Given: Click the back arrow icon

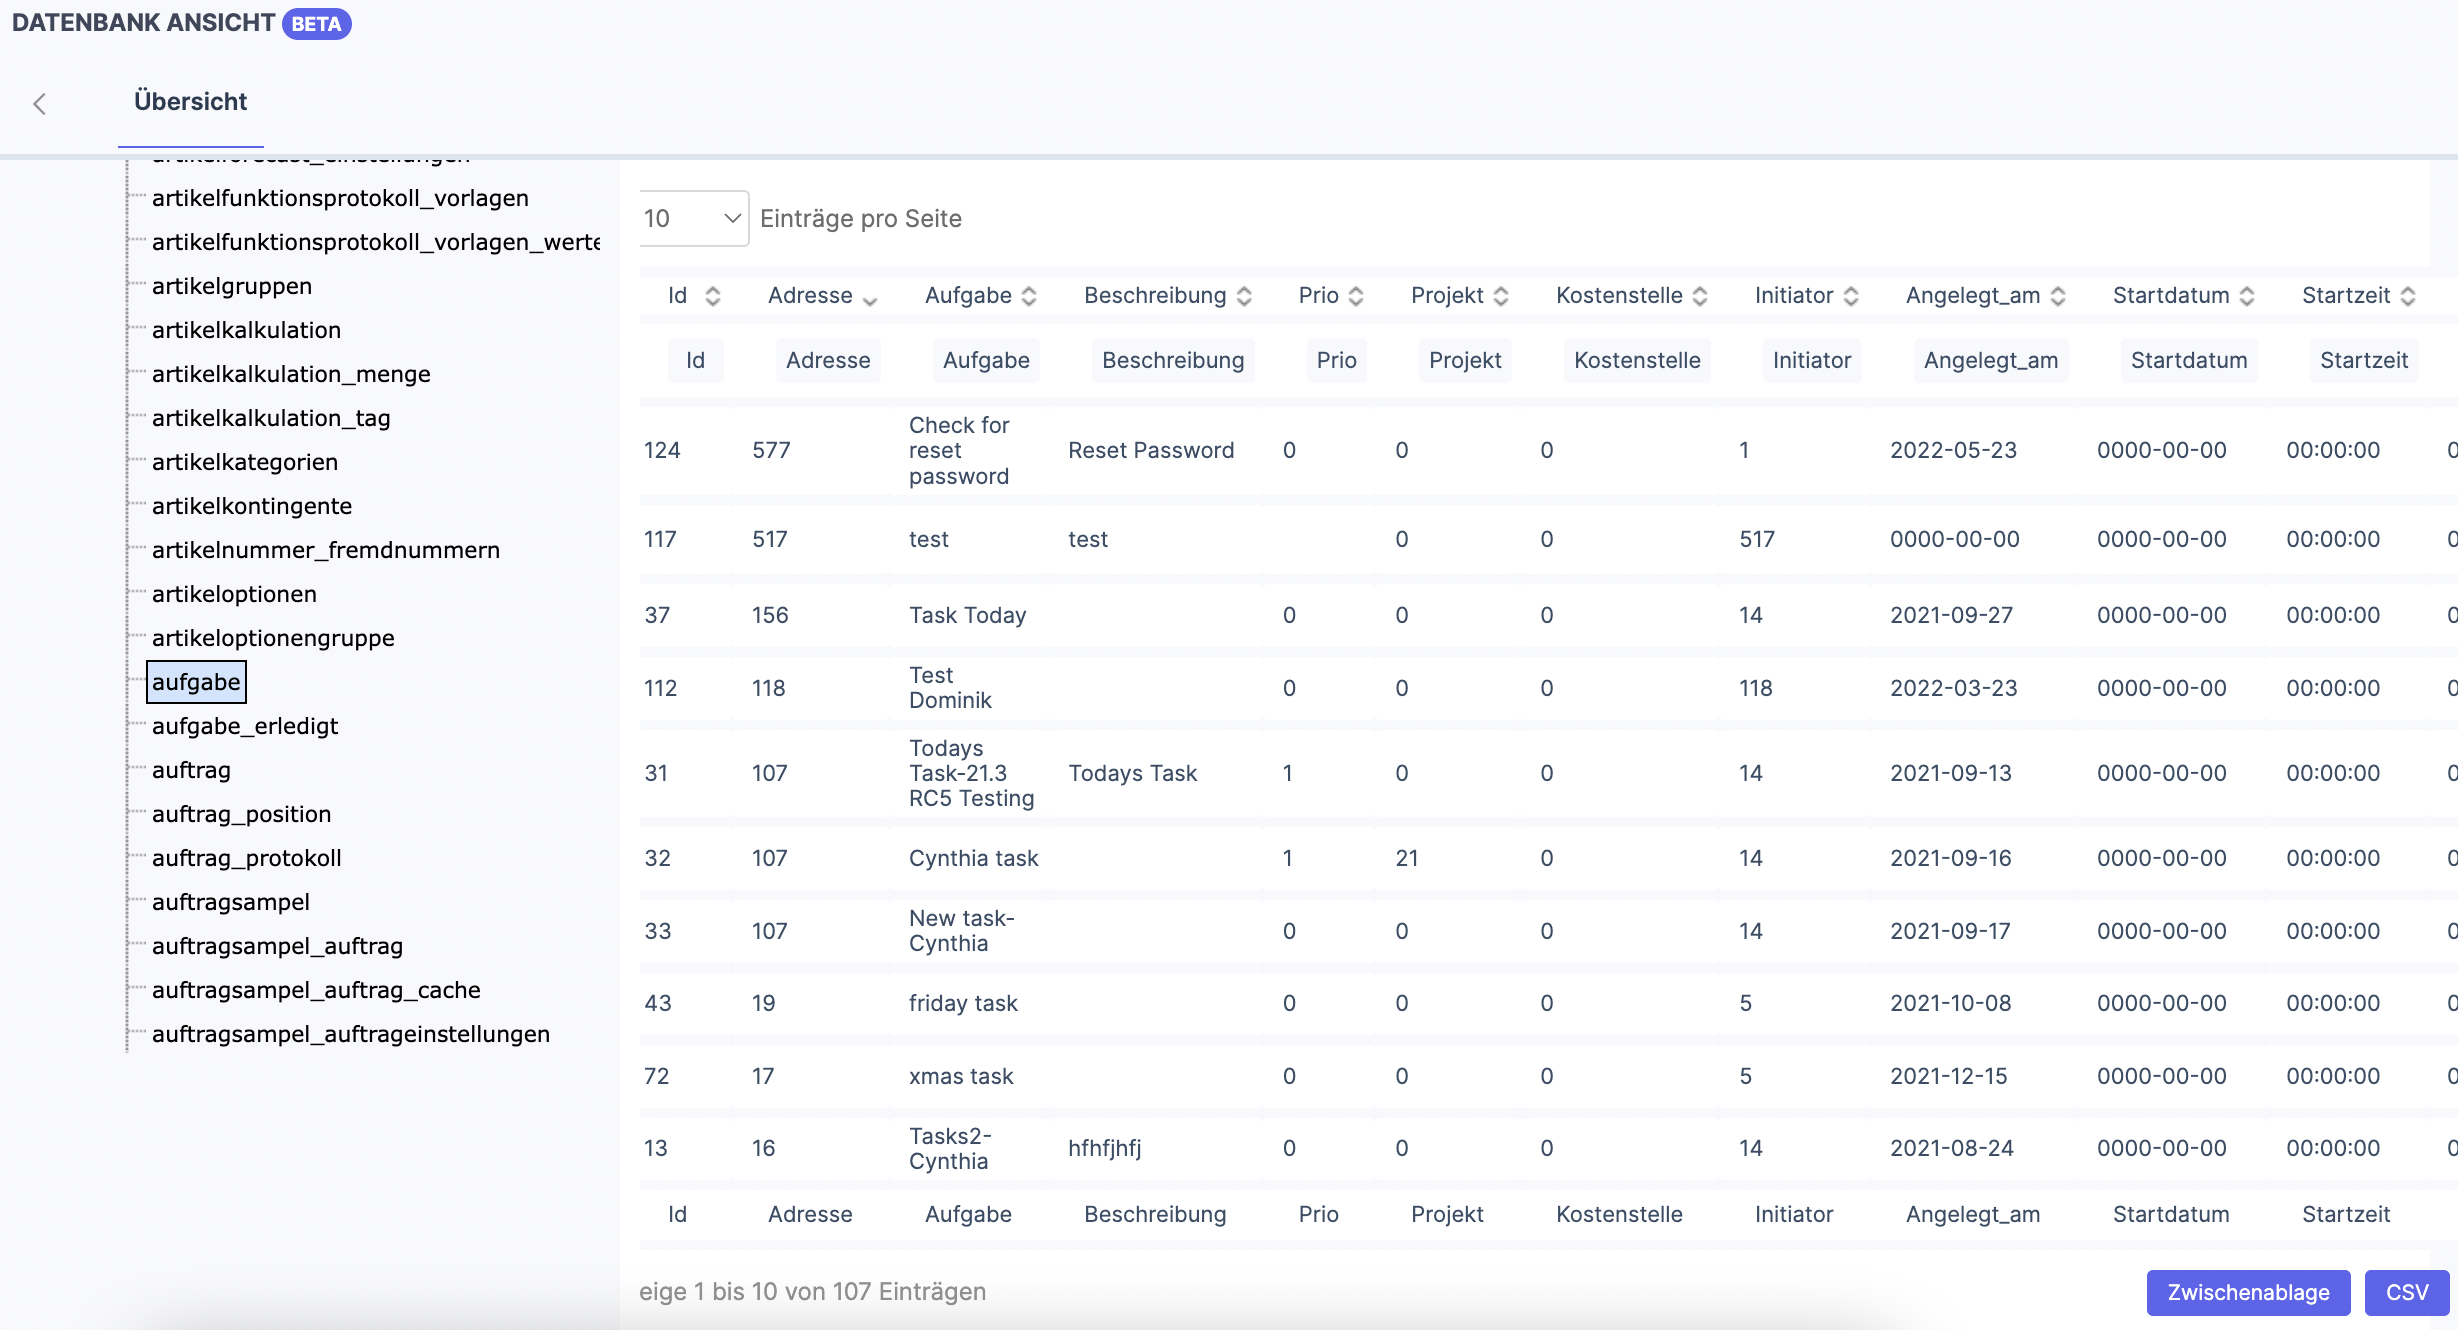Looking at the screenshot, I should point(40,104).
